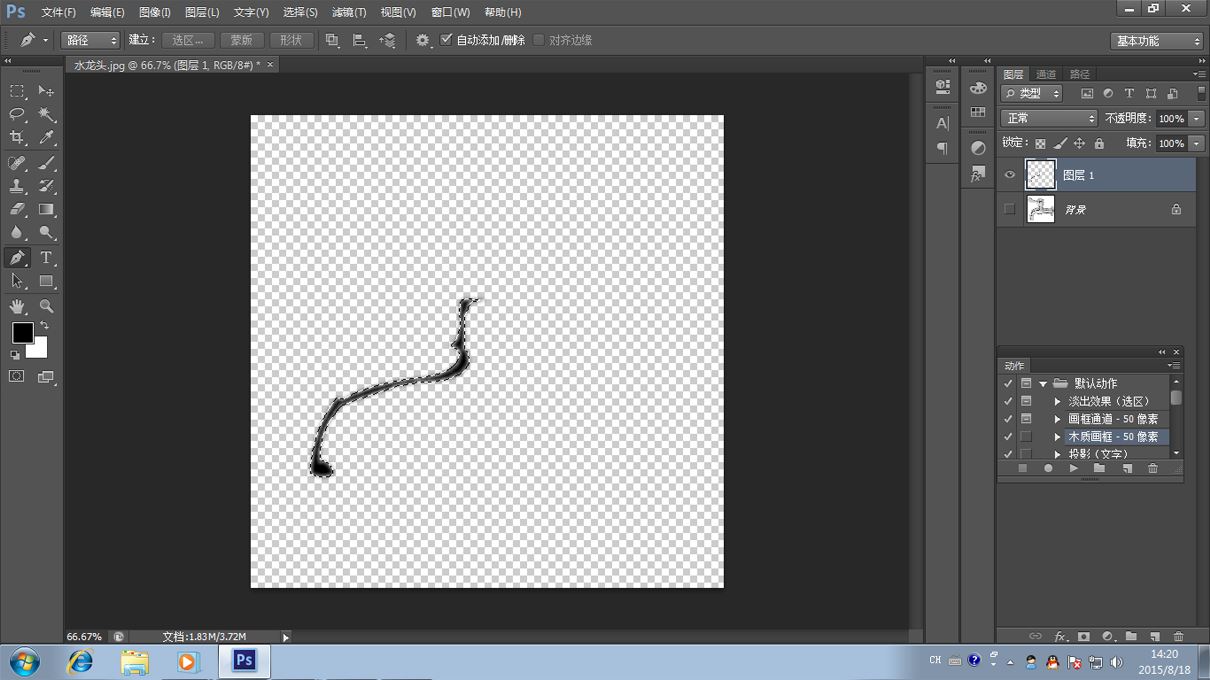The width and height of the screenshot is (1210, 680).
Task: Open the 滤镜(T) menu
Action: click(349, 12)
